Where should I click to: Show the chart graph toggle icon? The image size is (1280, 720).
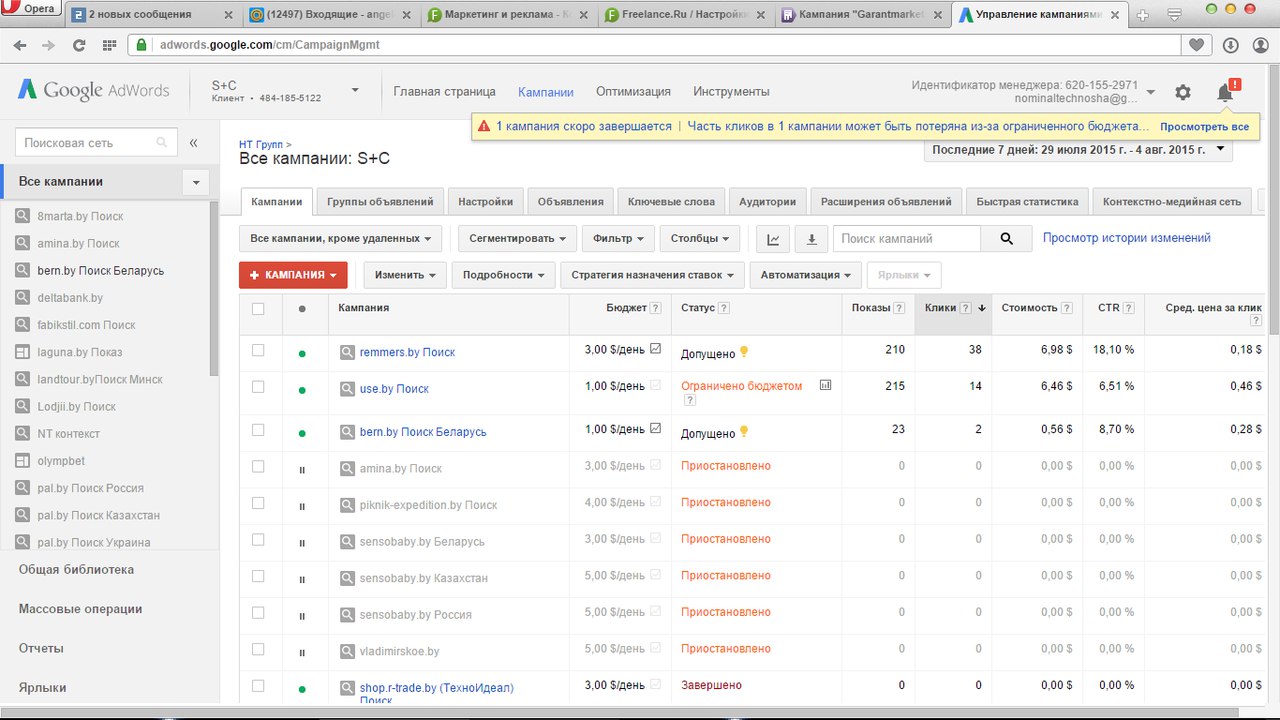pos(774,239)
